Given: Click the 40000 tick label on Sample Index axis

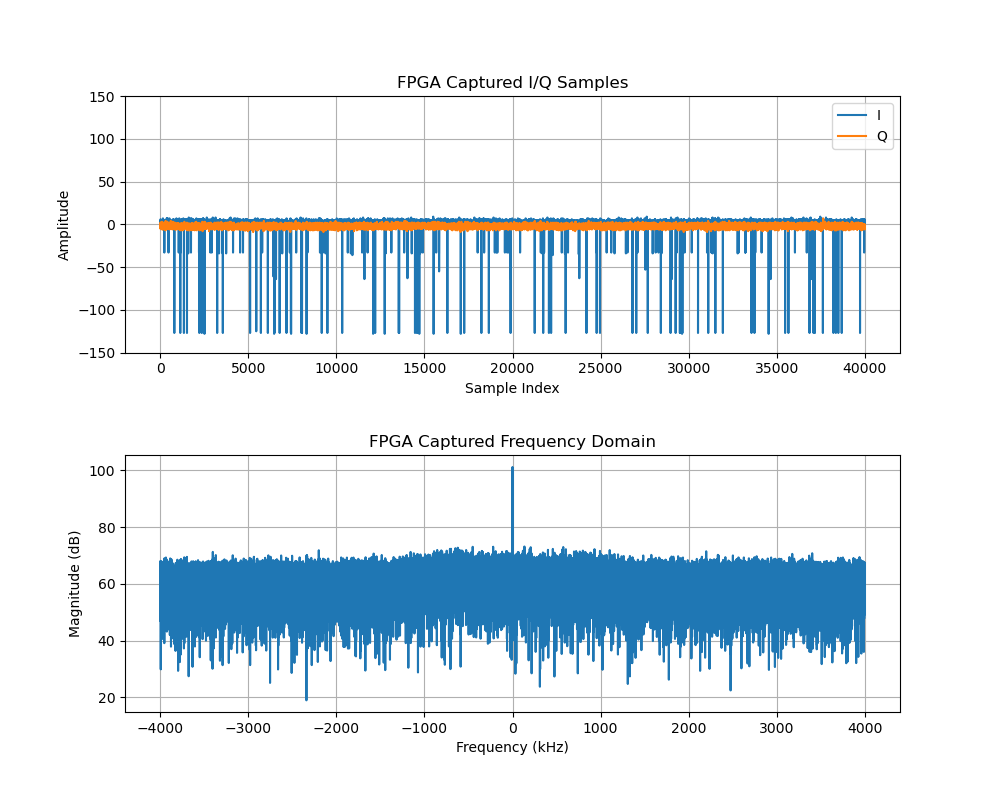Looking at the screenshot, I should [864, 368].
